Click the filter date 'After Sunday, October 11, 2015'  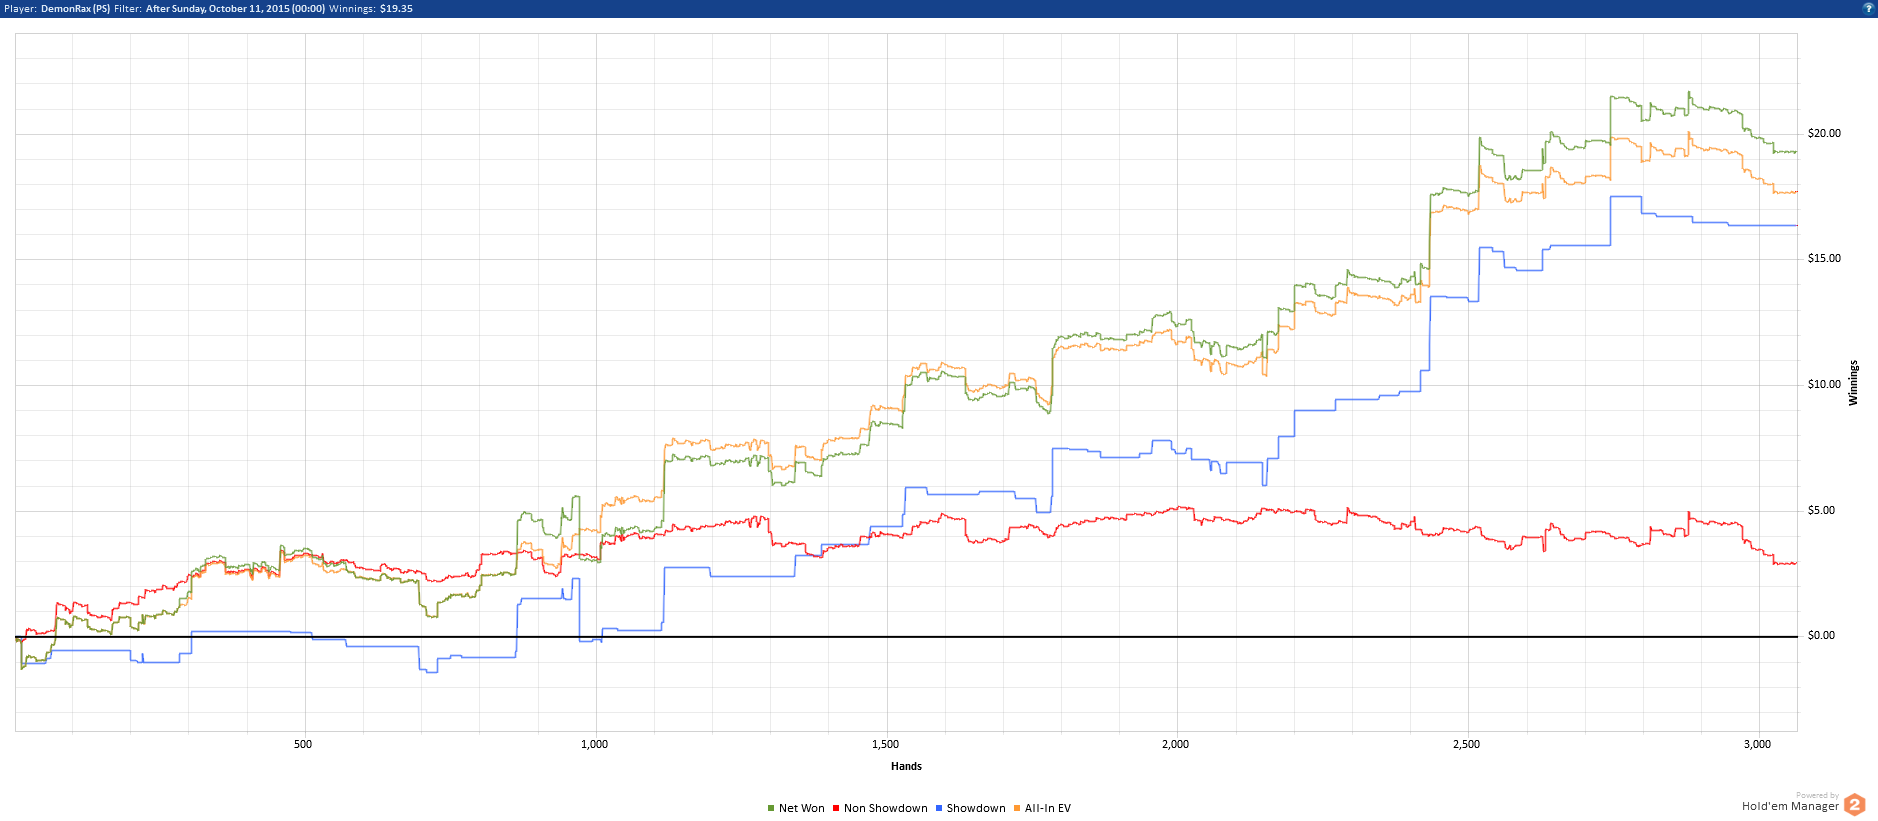218,9
